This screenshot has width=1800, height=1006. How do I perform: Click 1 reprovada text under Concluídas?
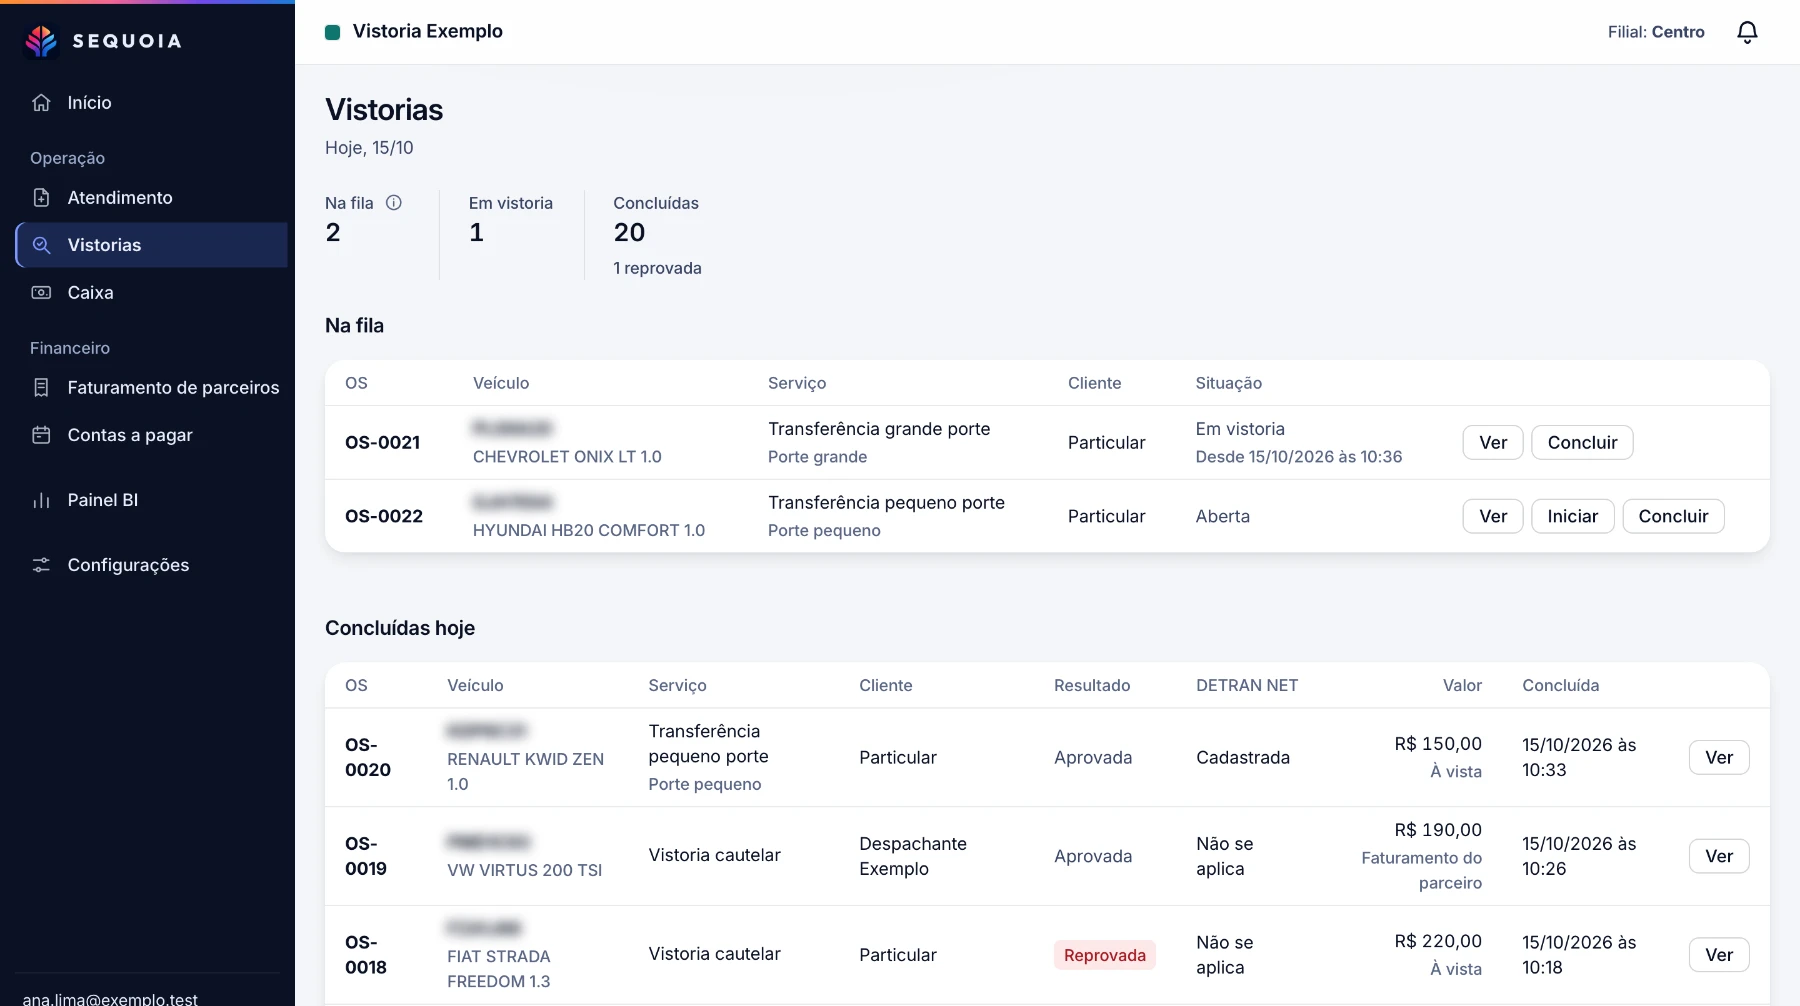(x=657, y=268)
